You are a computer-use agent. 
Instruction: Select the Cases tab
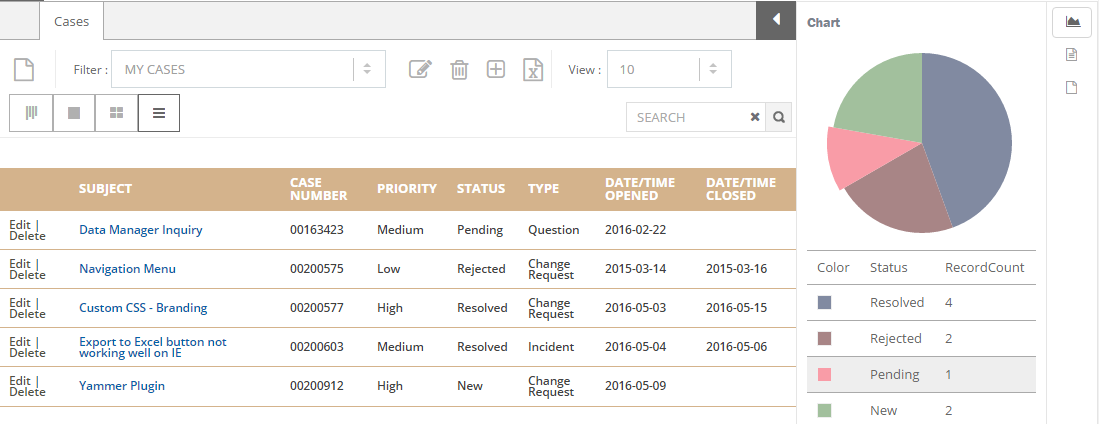pos(71,21)
